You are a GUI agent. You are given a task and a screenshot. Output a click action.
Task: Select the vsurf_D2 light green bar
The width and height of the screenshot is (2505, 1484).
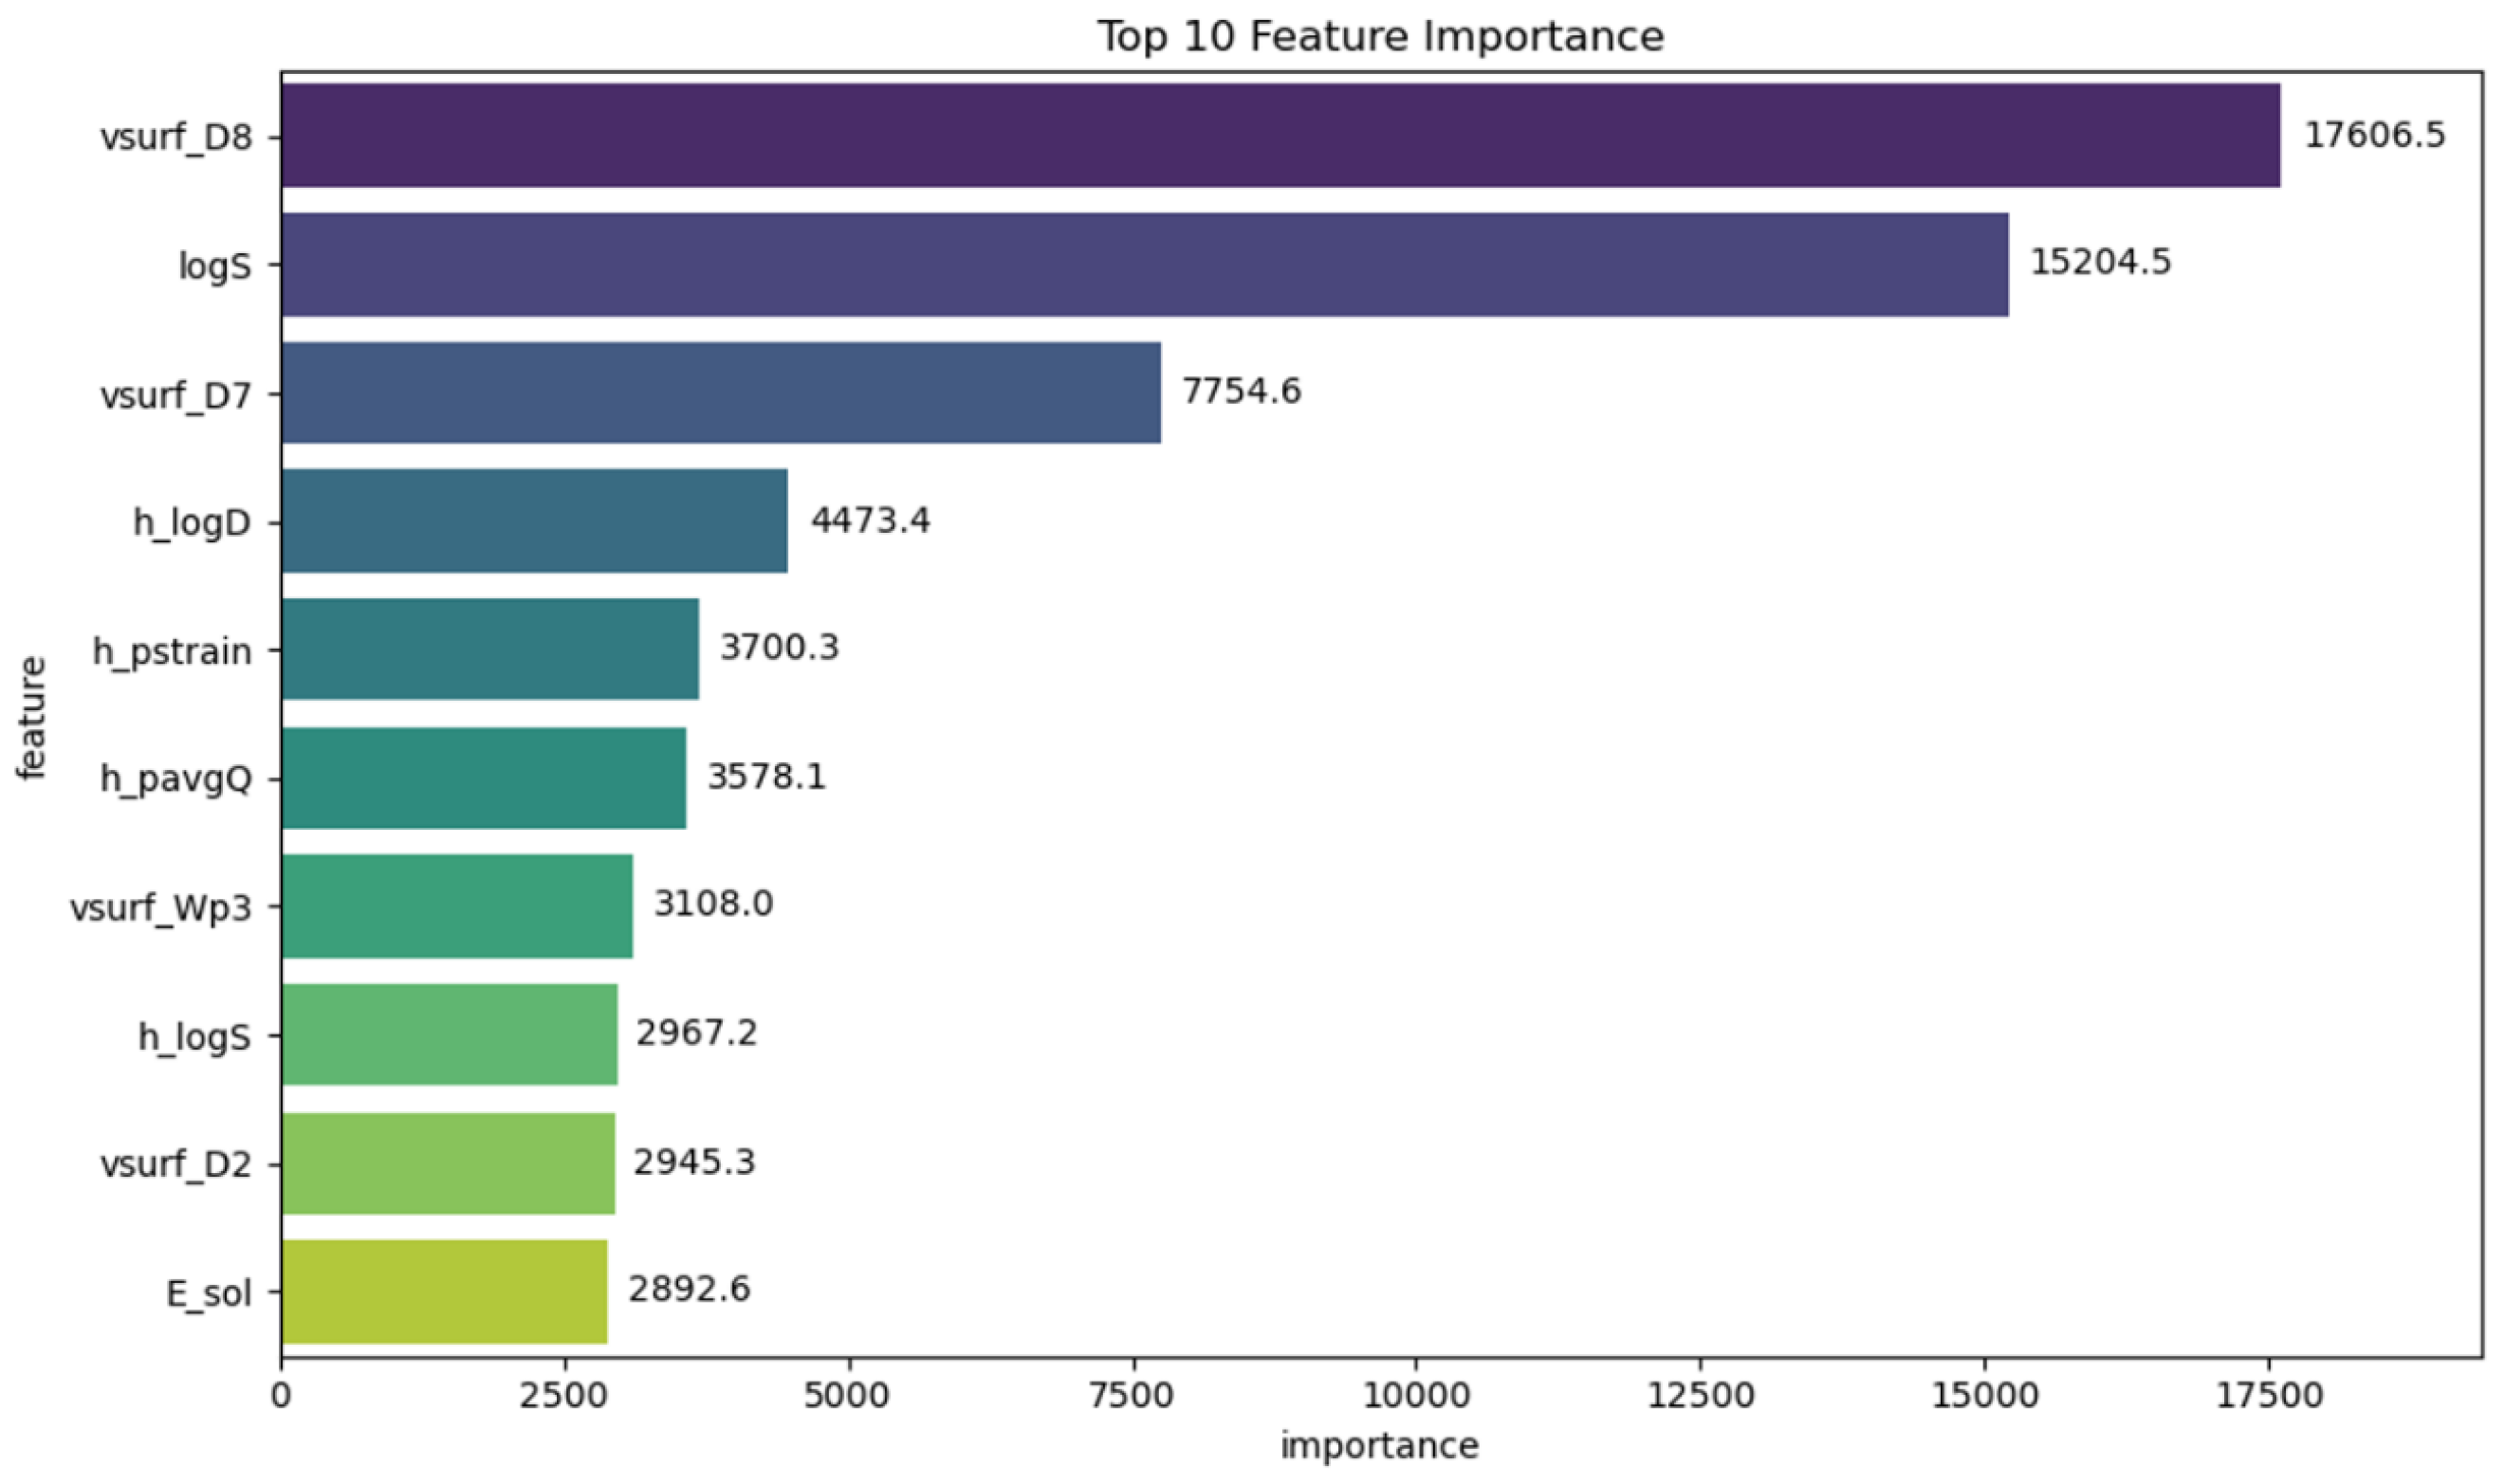448,1163
